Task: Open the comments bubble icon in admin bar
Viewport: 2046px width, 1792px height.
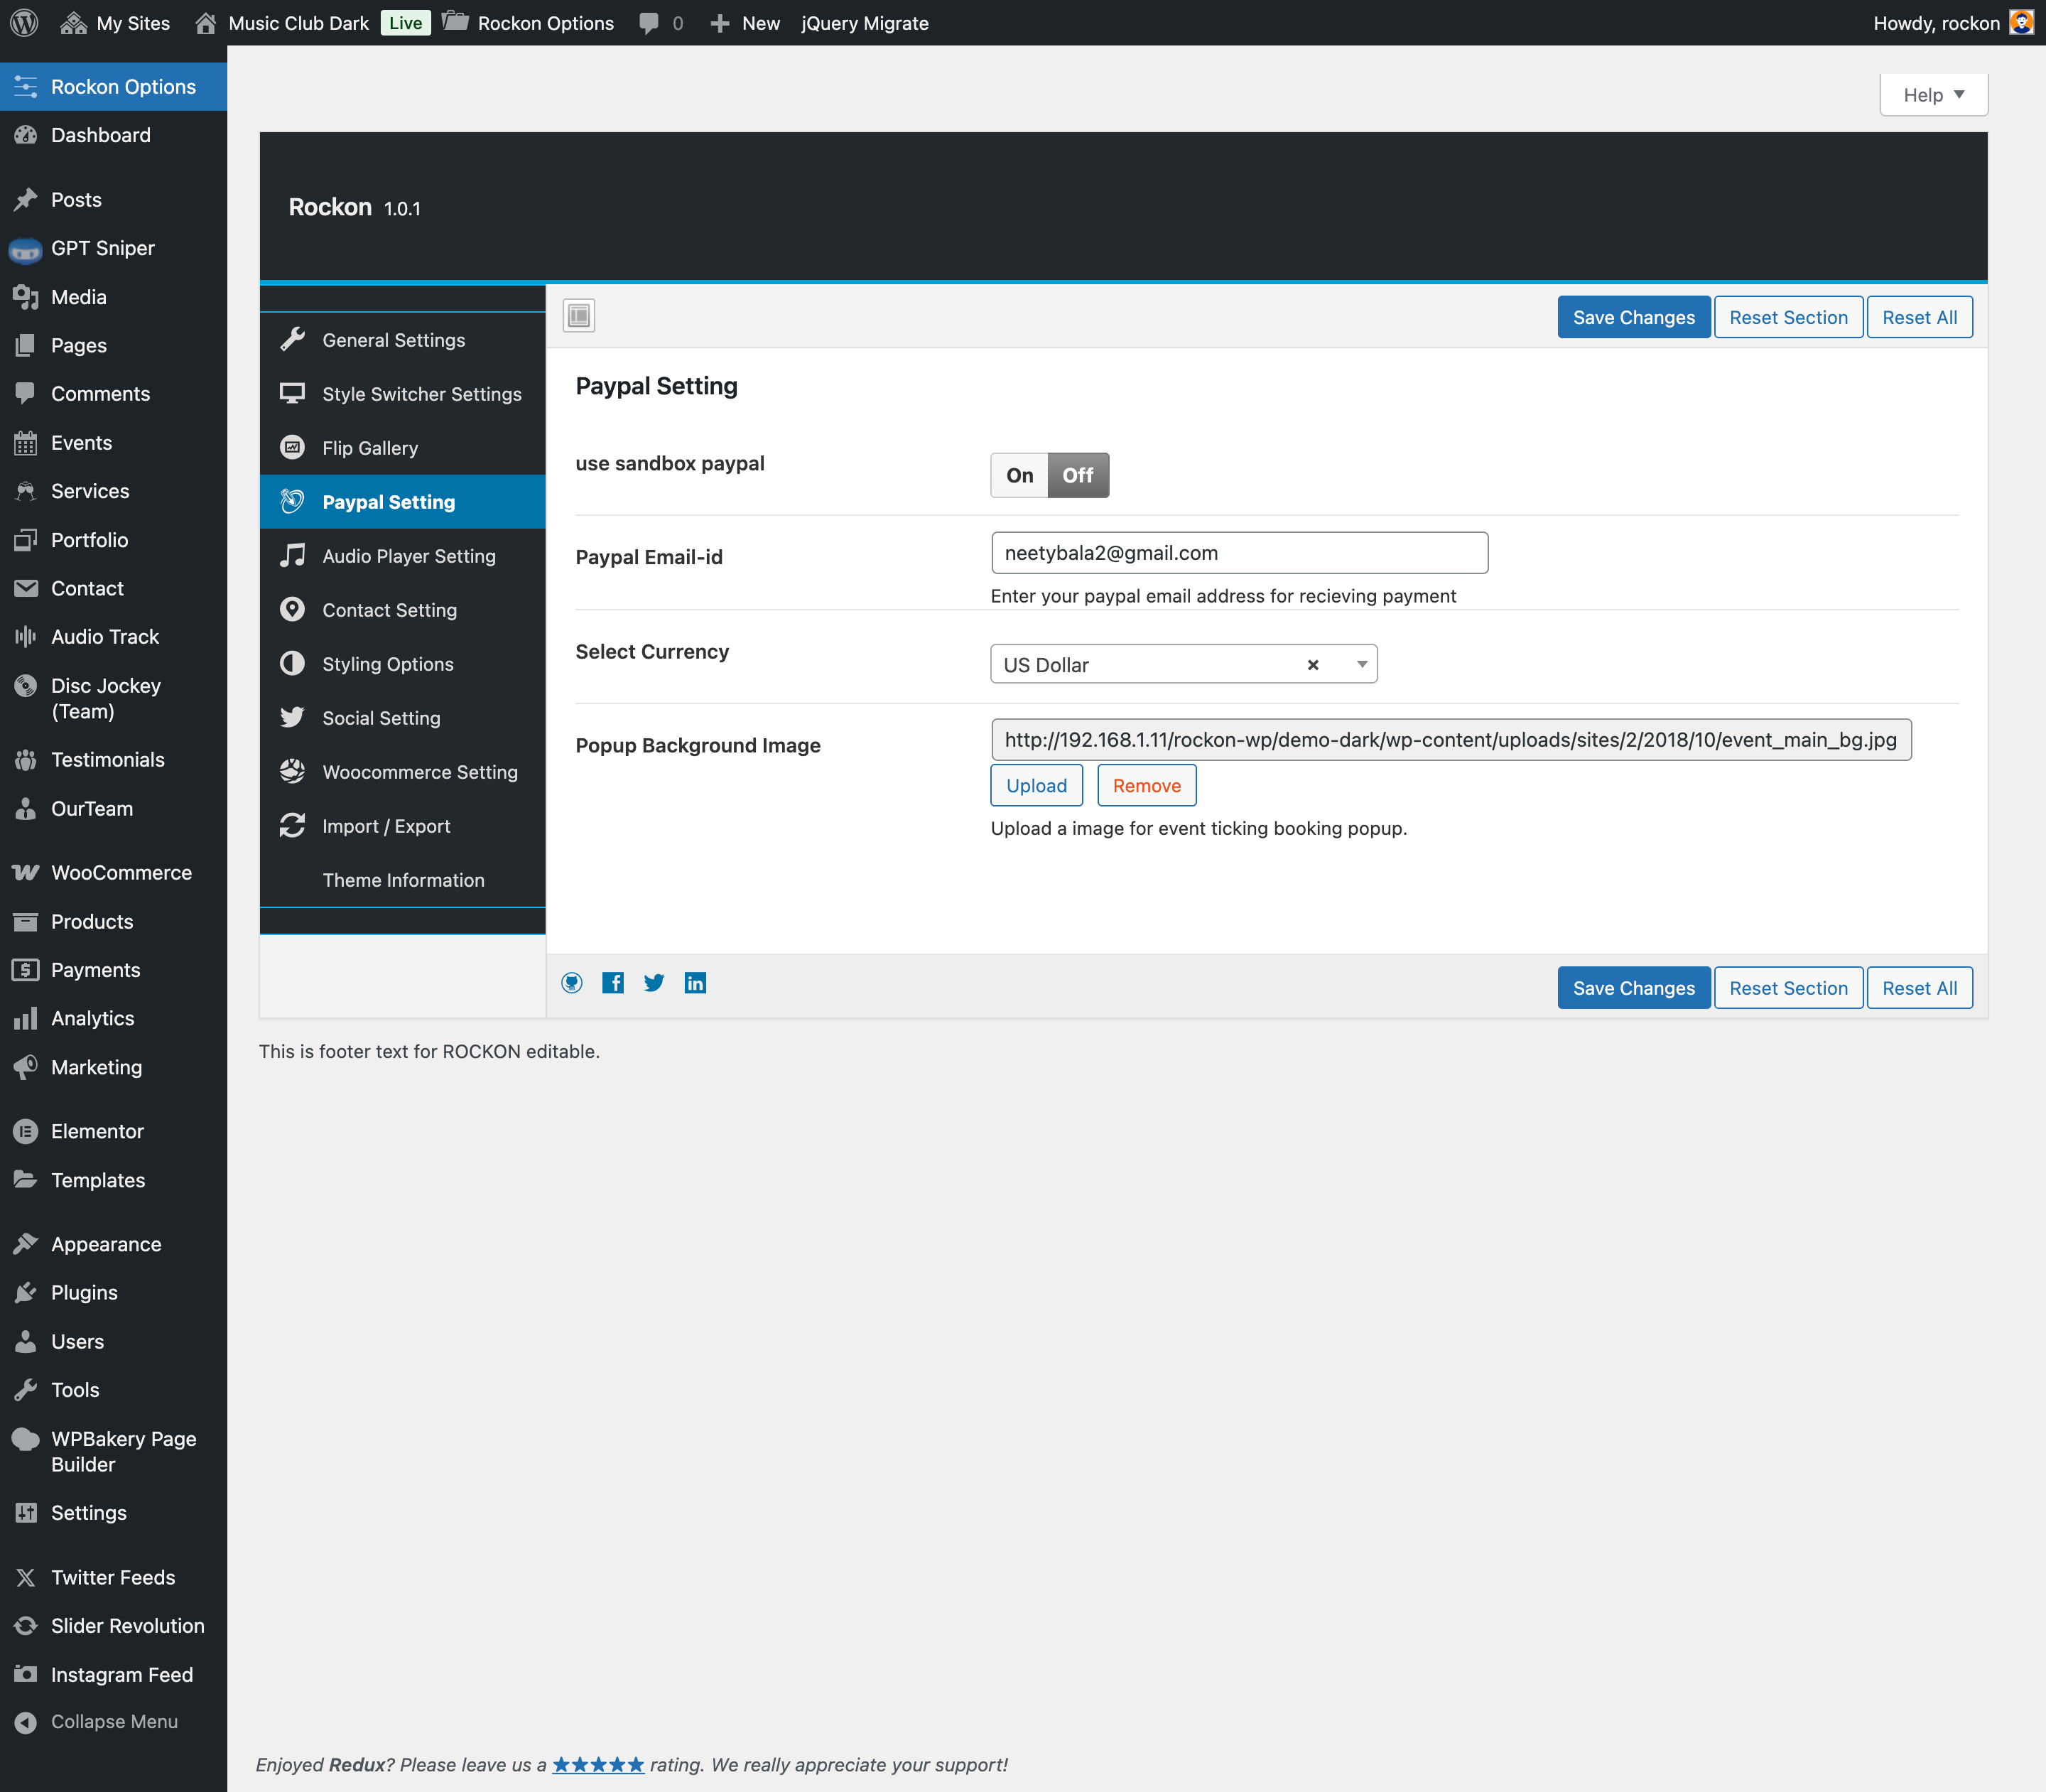Action: click(649, 23)
